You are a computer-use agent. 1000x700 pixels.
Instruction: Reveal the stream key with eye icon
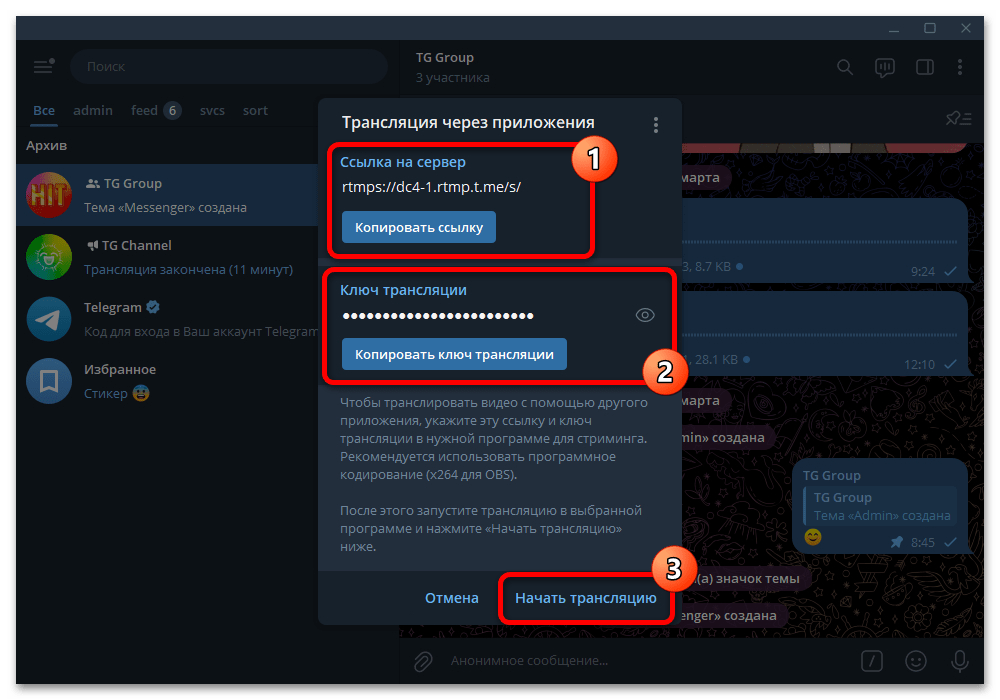(645, 315)
